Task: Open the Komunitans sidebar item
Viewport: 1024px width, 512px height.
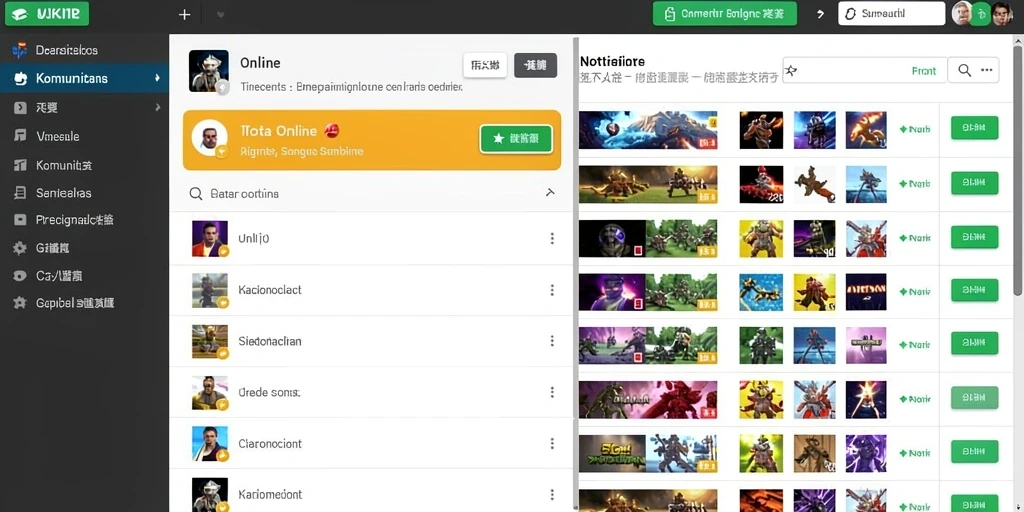Action: point(84,78)
